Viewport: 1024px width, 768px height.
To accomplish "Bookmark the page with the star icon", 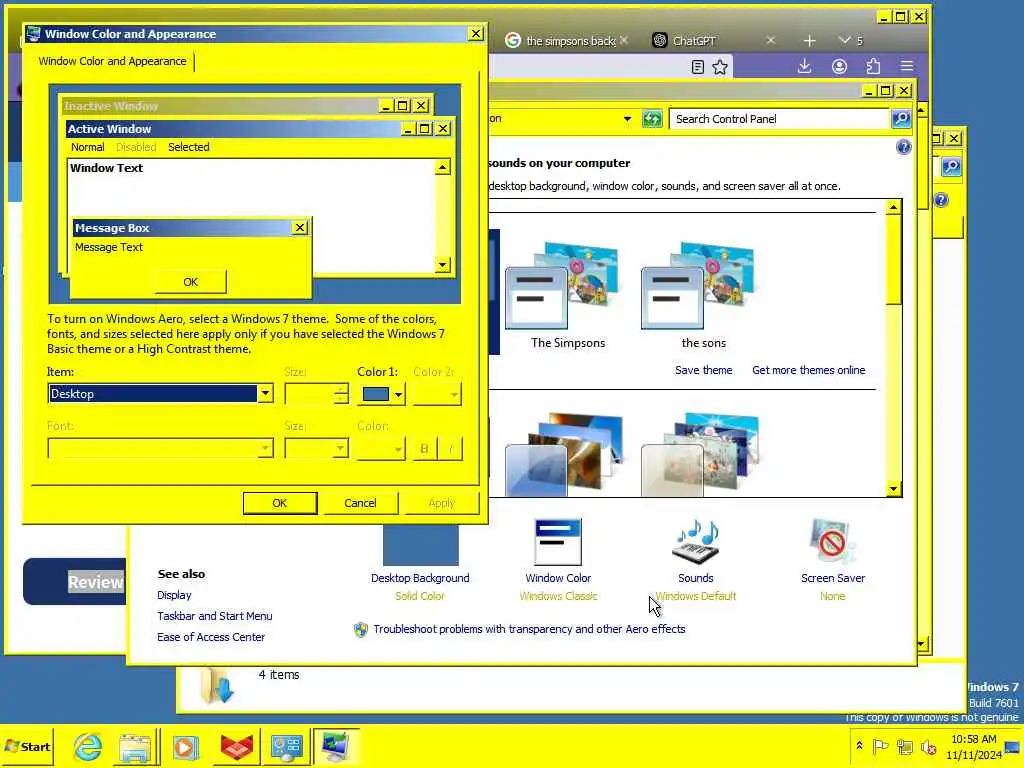I will pos(720,66).
